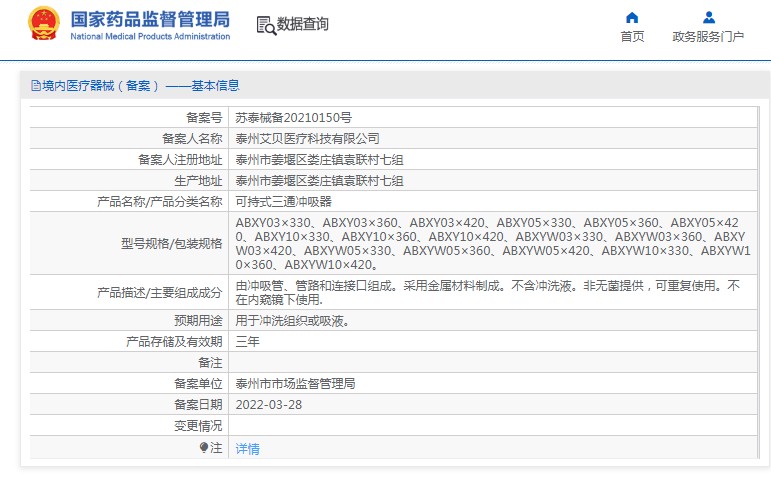Click label 备案人注册地址
The image size is (771, 477).
coord(180,160)
